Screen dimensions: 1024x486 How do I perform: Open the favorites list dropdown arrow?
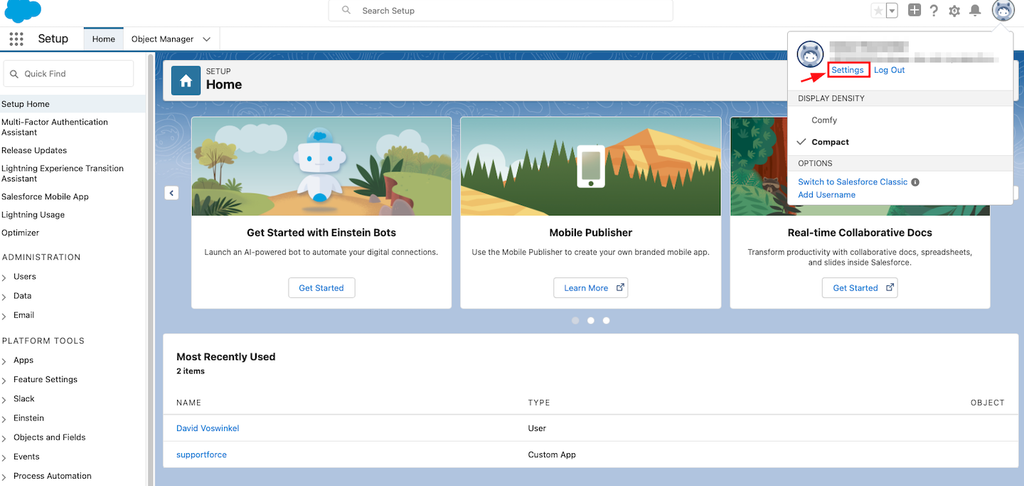pos(892,10)
